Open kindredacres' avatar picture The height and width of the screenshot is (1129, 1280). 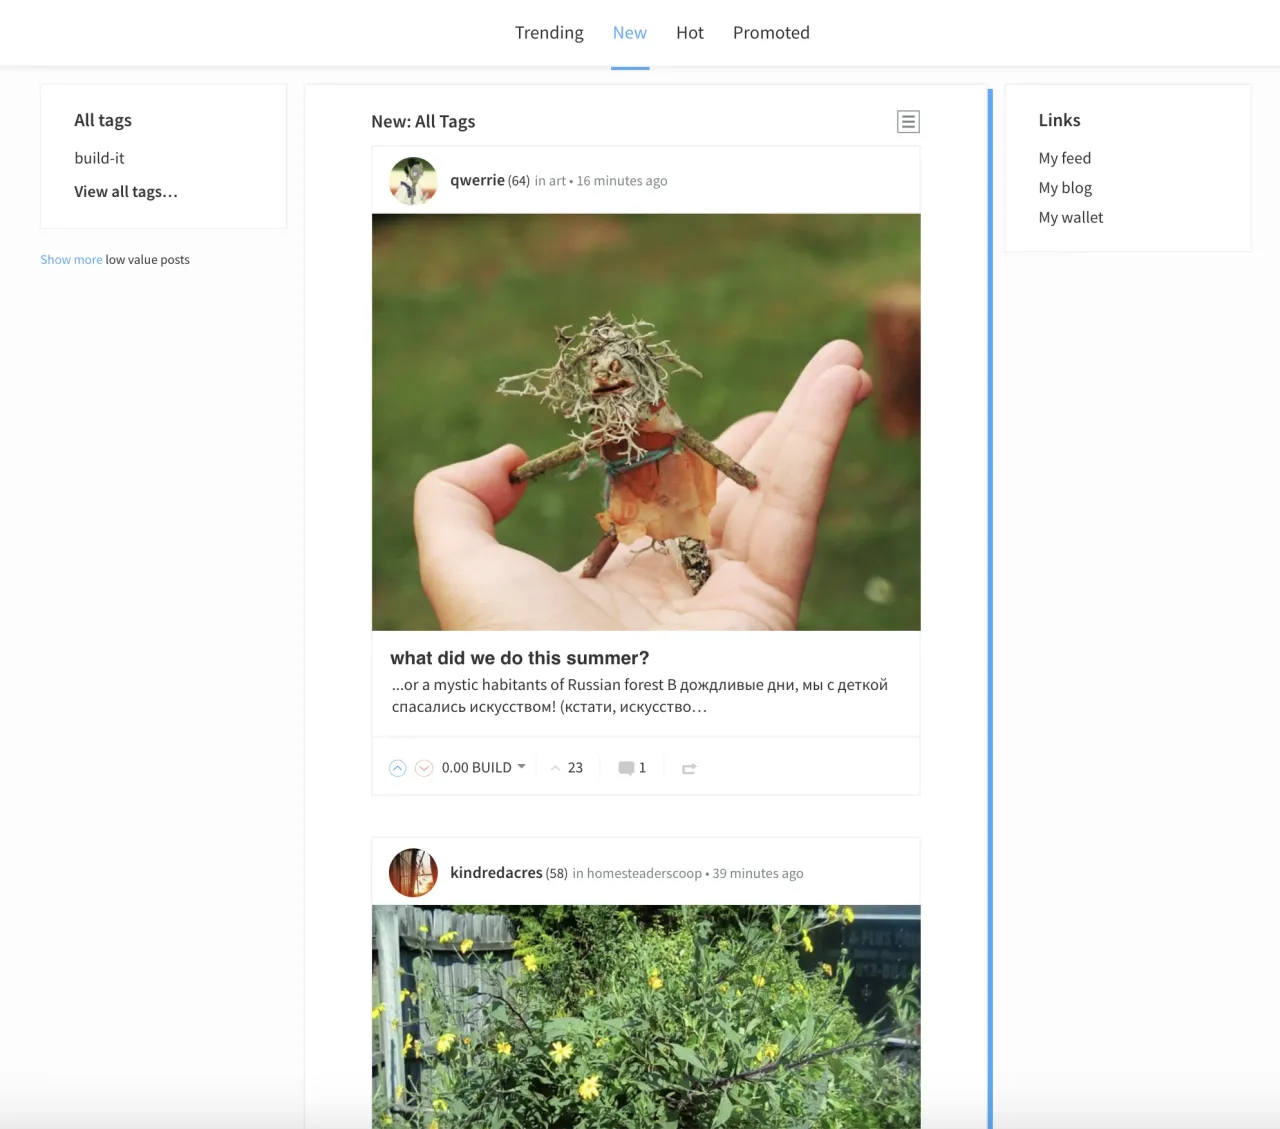tap(413, 873)
